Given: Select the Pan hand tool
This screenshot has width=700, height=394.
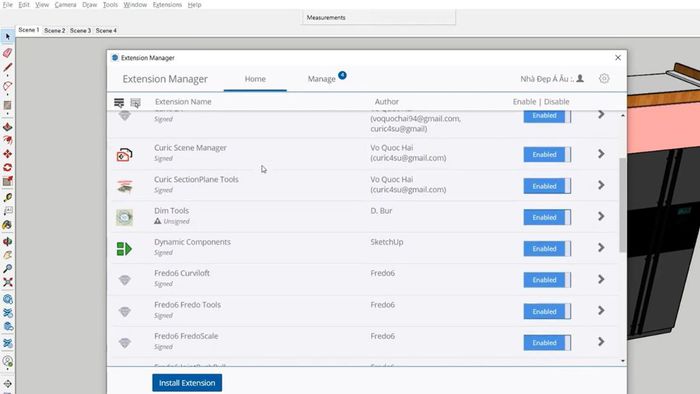Looking at the screenshot, I should click(7, 255).
